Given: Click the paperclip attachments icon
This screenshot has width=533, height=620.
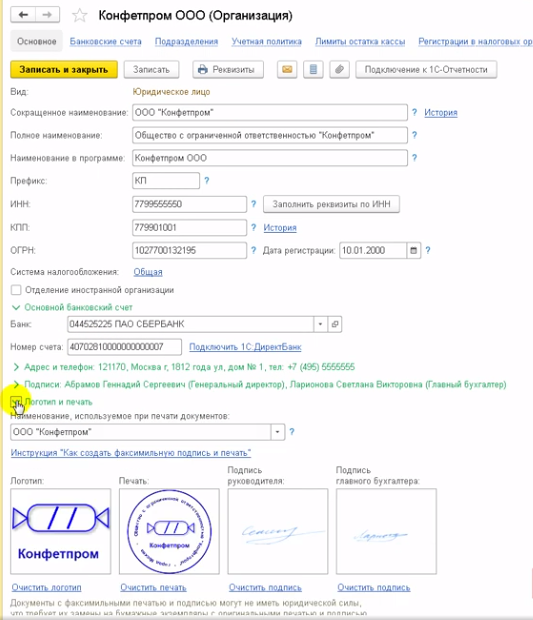Looking at the screenshot, I should pyautogui.click(x=339, y=70).
